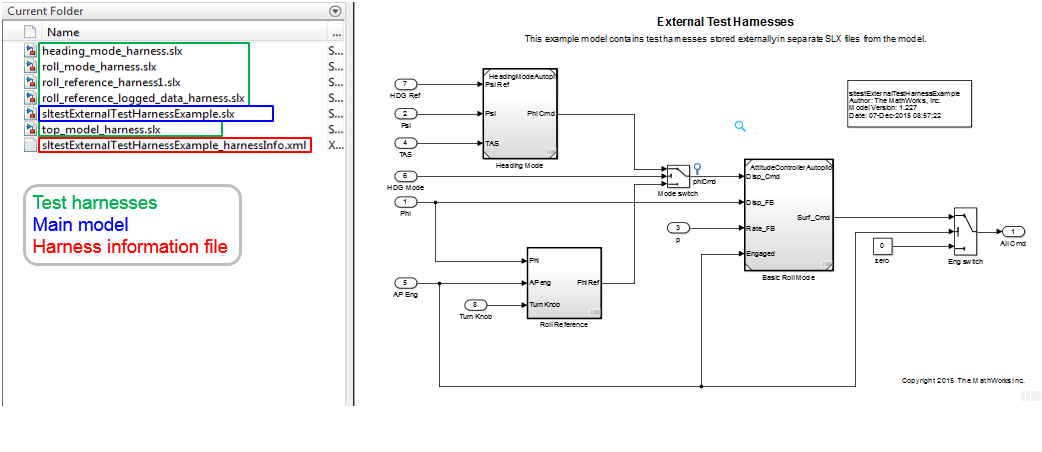Click the HDG Mode inport 6
This screenshot has height=452, width=1042.
coord(405,176)
